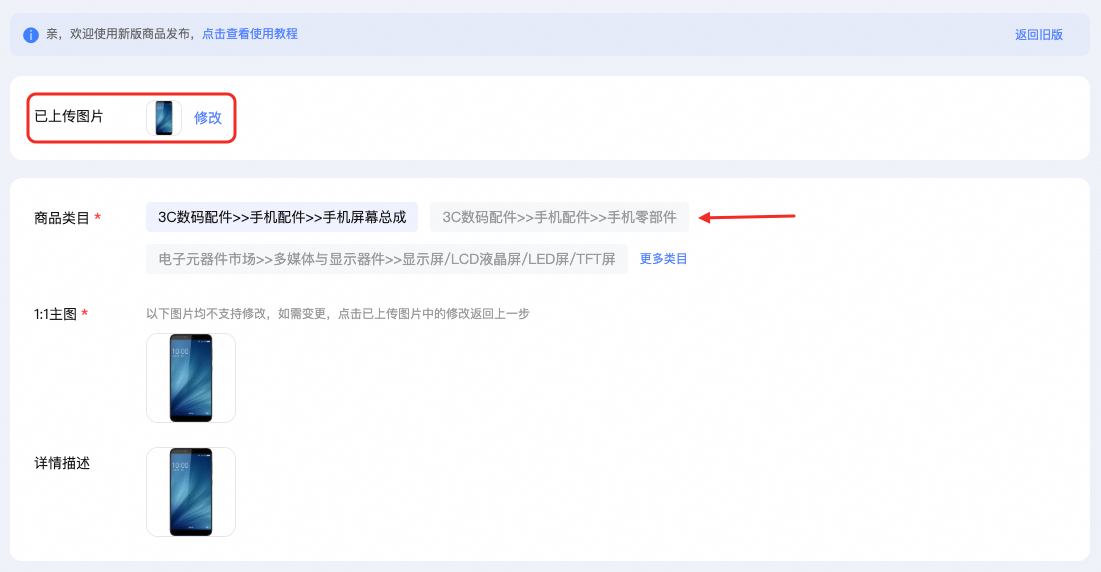Image resolution: width=1101 pixels, height=572 pixels.
Task: Click the hint text 以下图片均不支持修改
Action: [208, 314]
